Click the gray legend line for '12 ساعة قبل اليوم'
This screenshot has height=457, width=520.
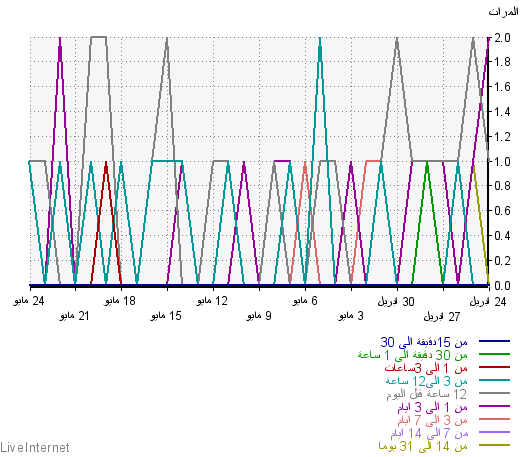click(x=494, y=393)
